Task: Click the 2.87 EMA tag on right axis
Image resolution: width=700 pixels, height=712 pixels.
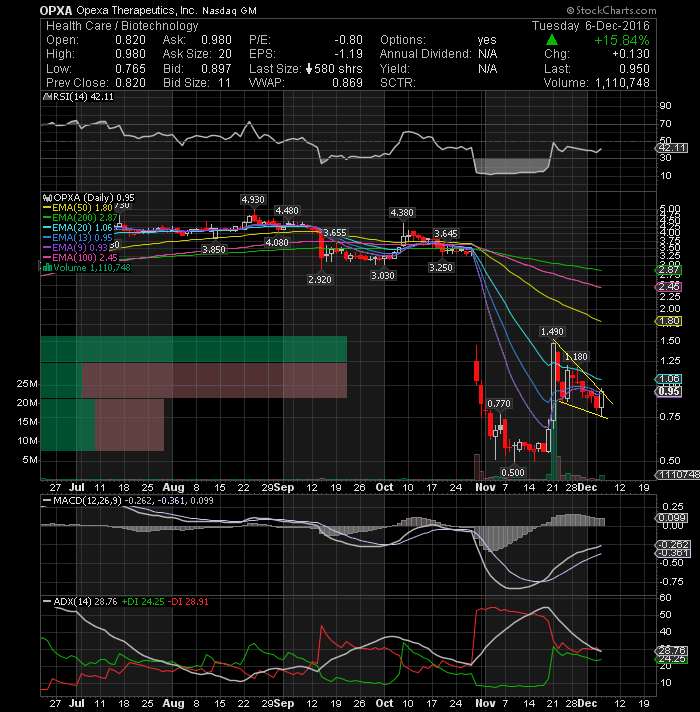Action: pyautogui.click(x=669, y=270)
